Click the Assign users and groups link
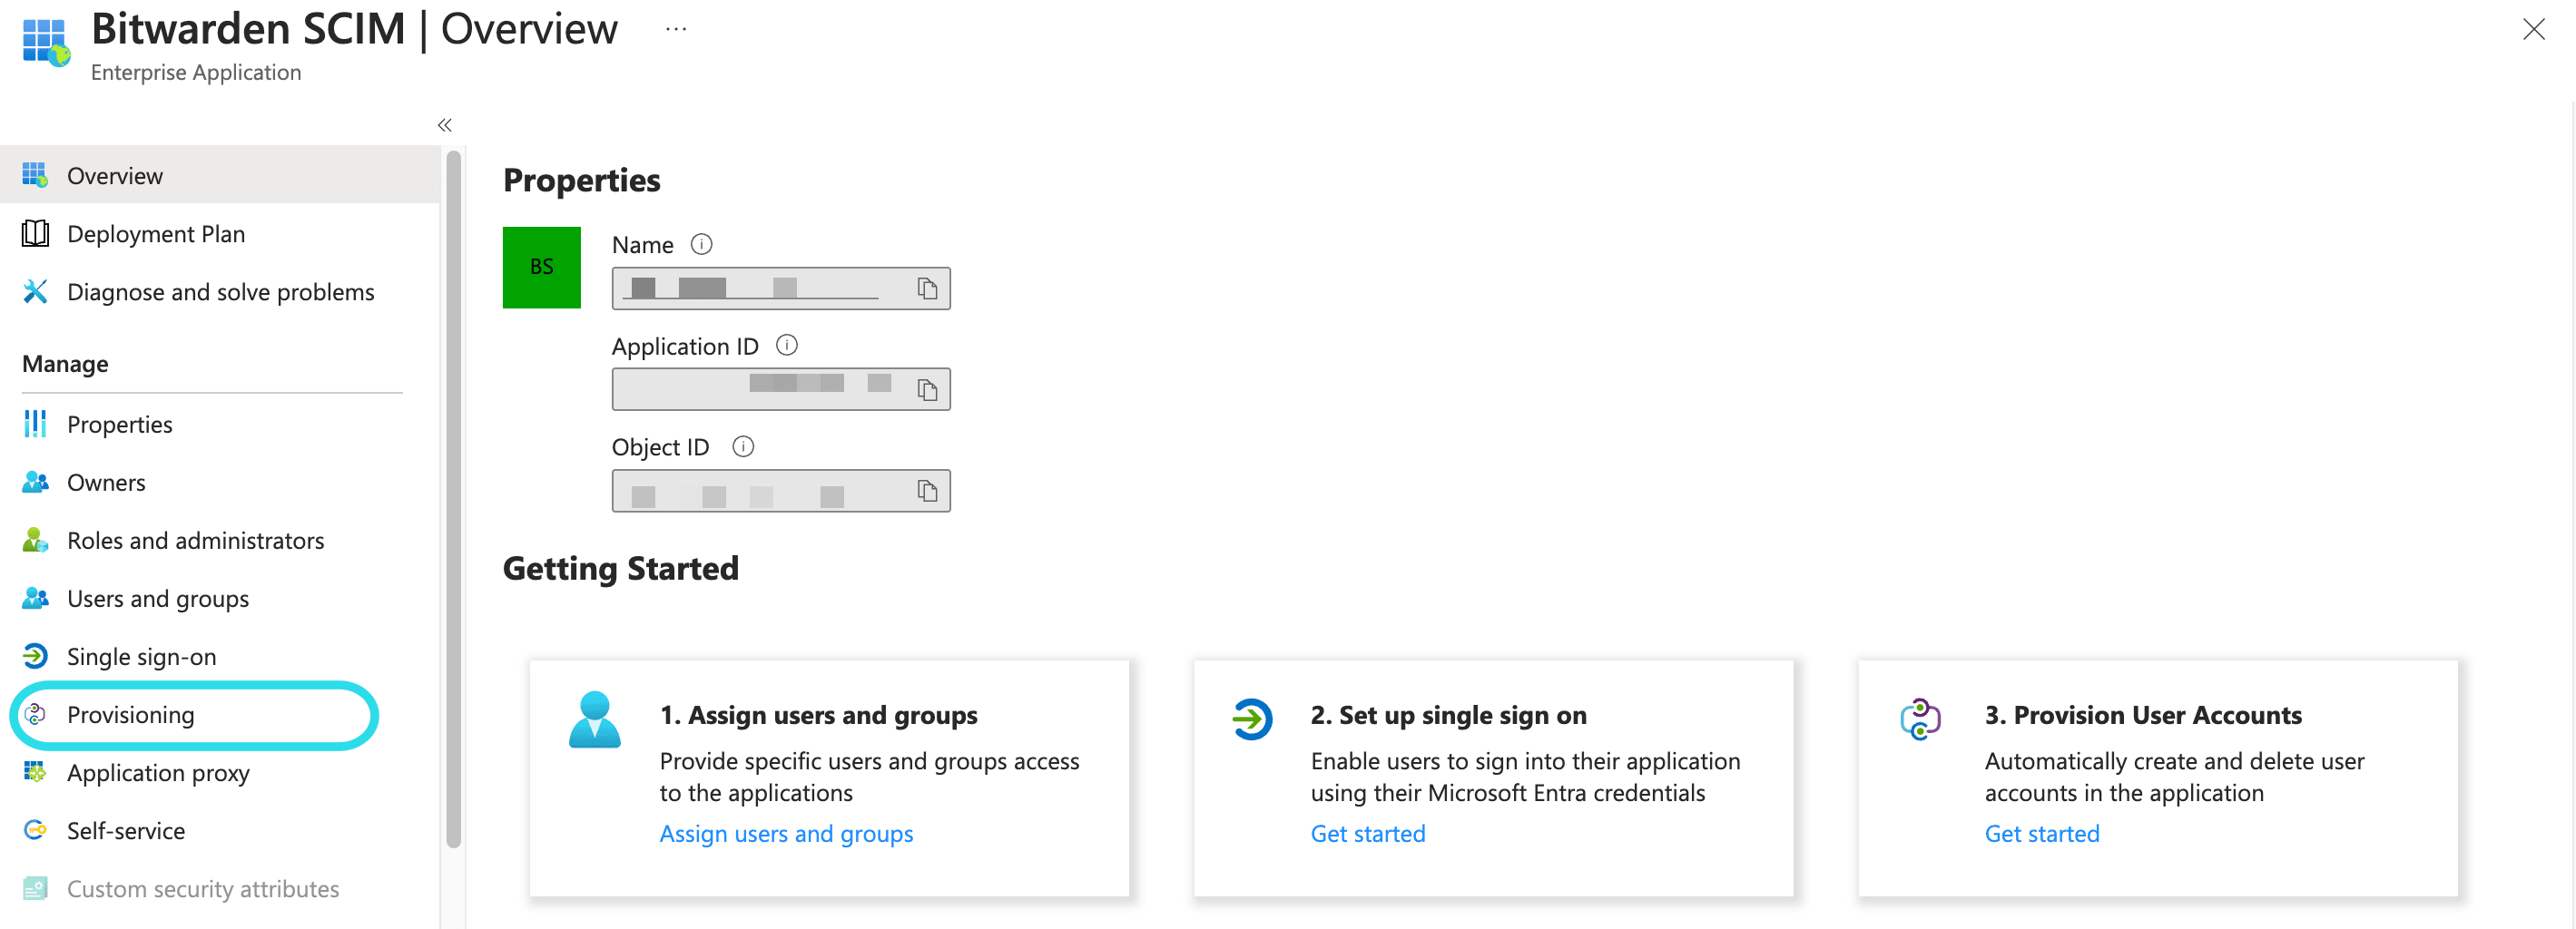2576x929 pixels. point(786,833)
